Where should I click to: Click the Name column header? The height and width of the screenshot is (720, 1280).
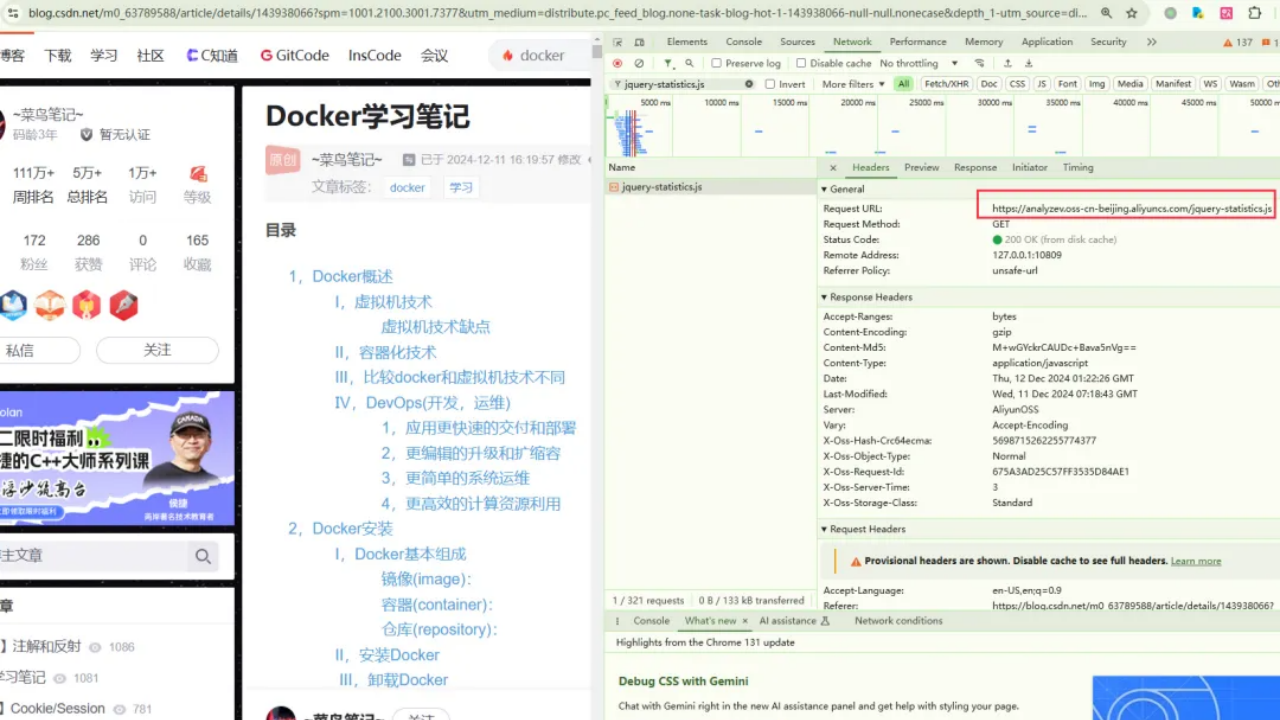click(710, 167)
